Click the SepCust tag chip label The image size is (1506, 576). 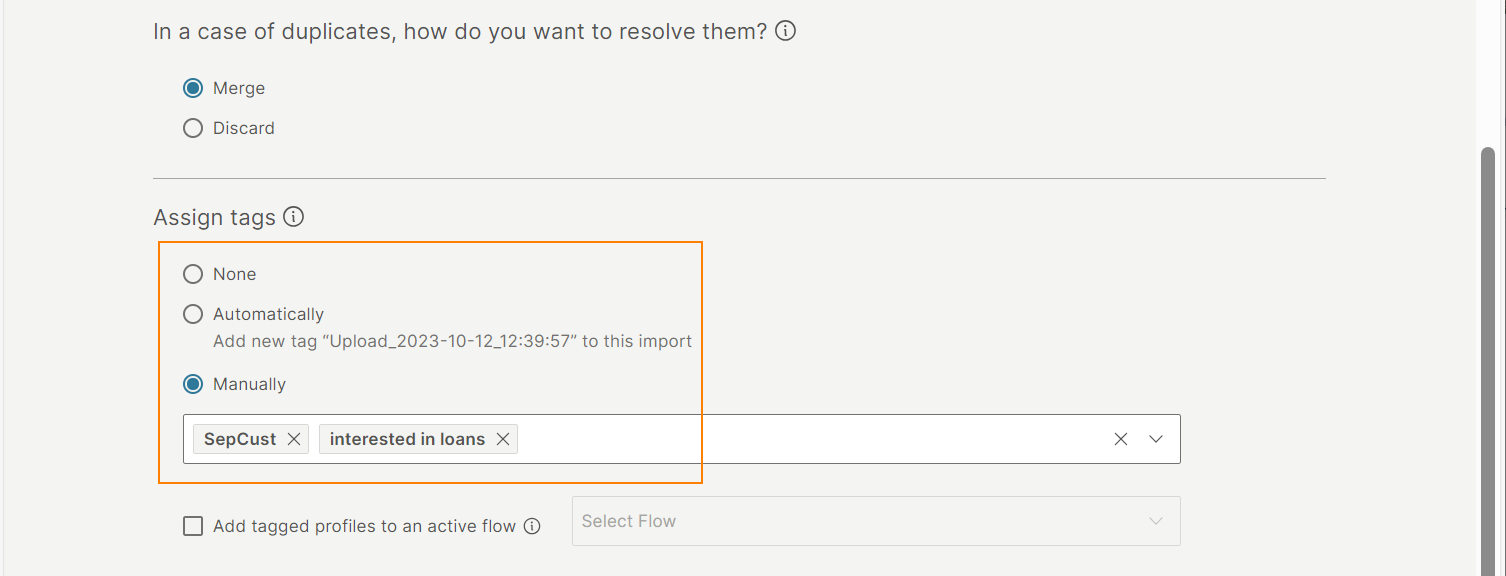tap(240, 439)
